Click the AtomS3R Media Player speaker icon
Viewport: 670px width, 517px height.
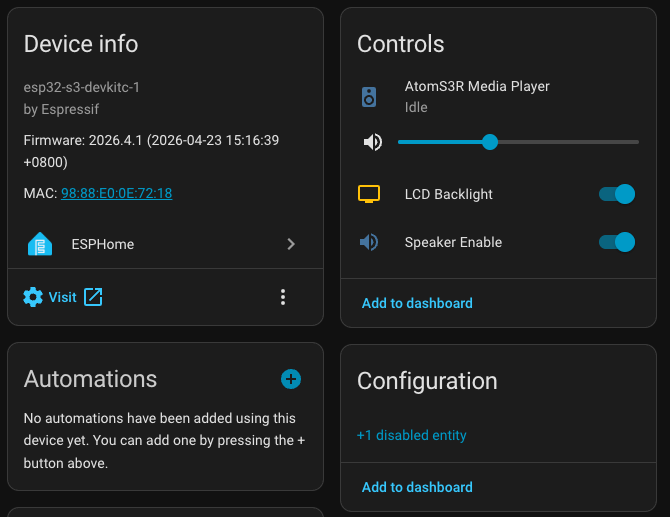tap(370, 97)
